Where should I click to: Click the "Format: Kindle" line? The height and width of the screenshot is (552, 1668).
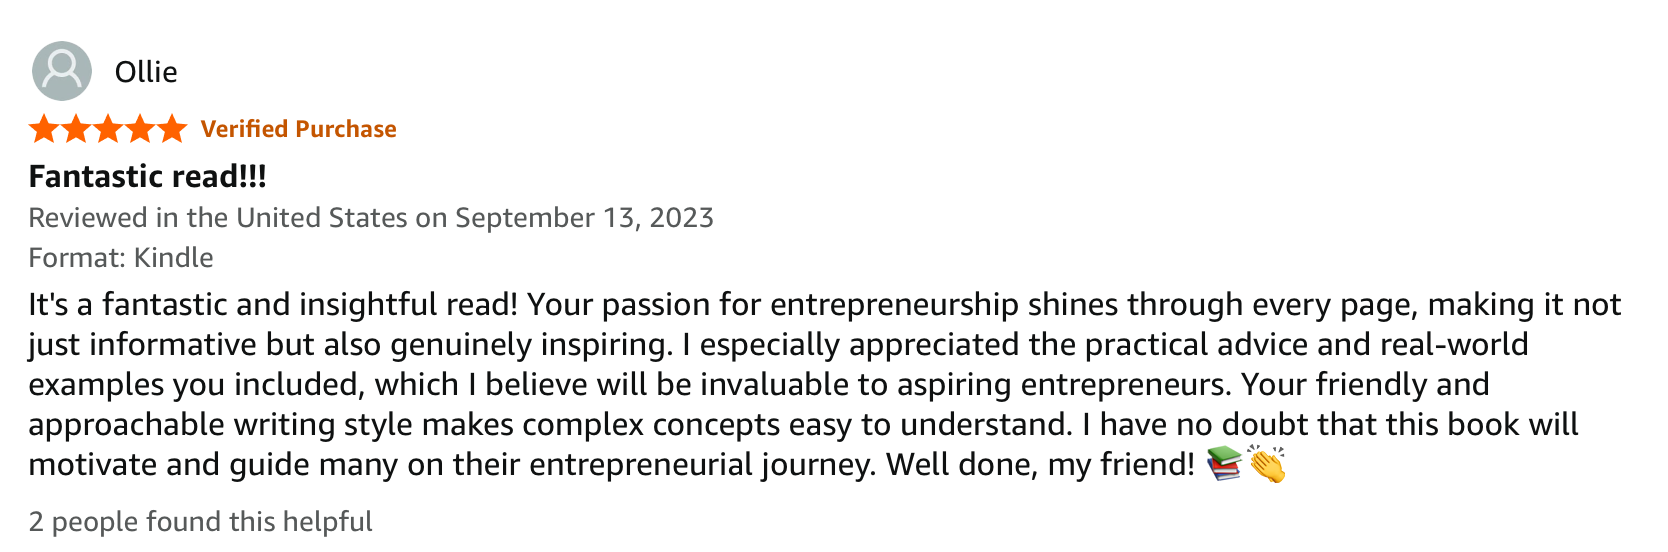[x=121, y=258]
